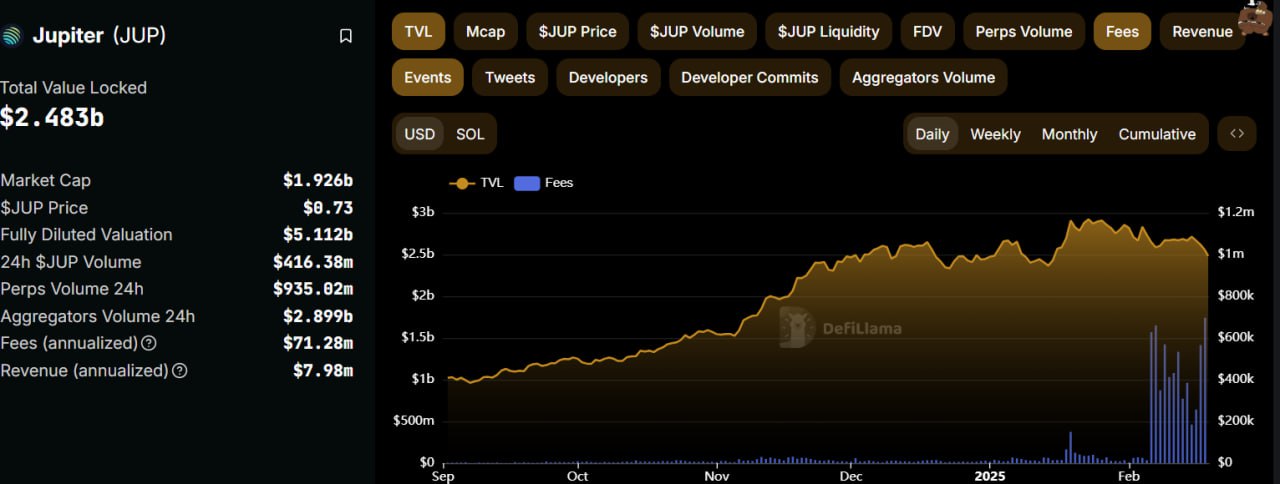Select the Daily interval
Image resolution: width=1280 pixels, height=484 pixels.
932,134
